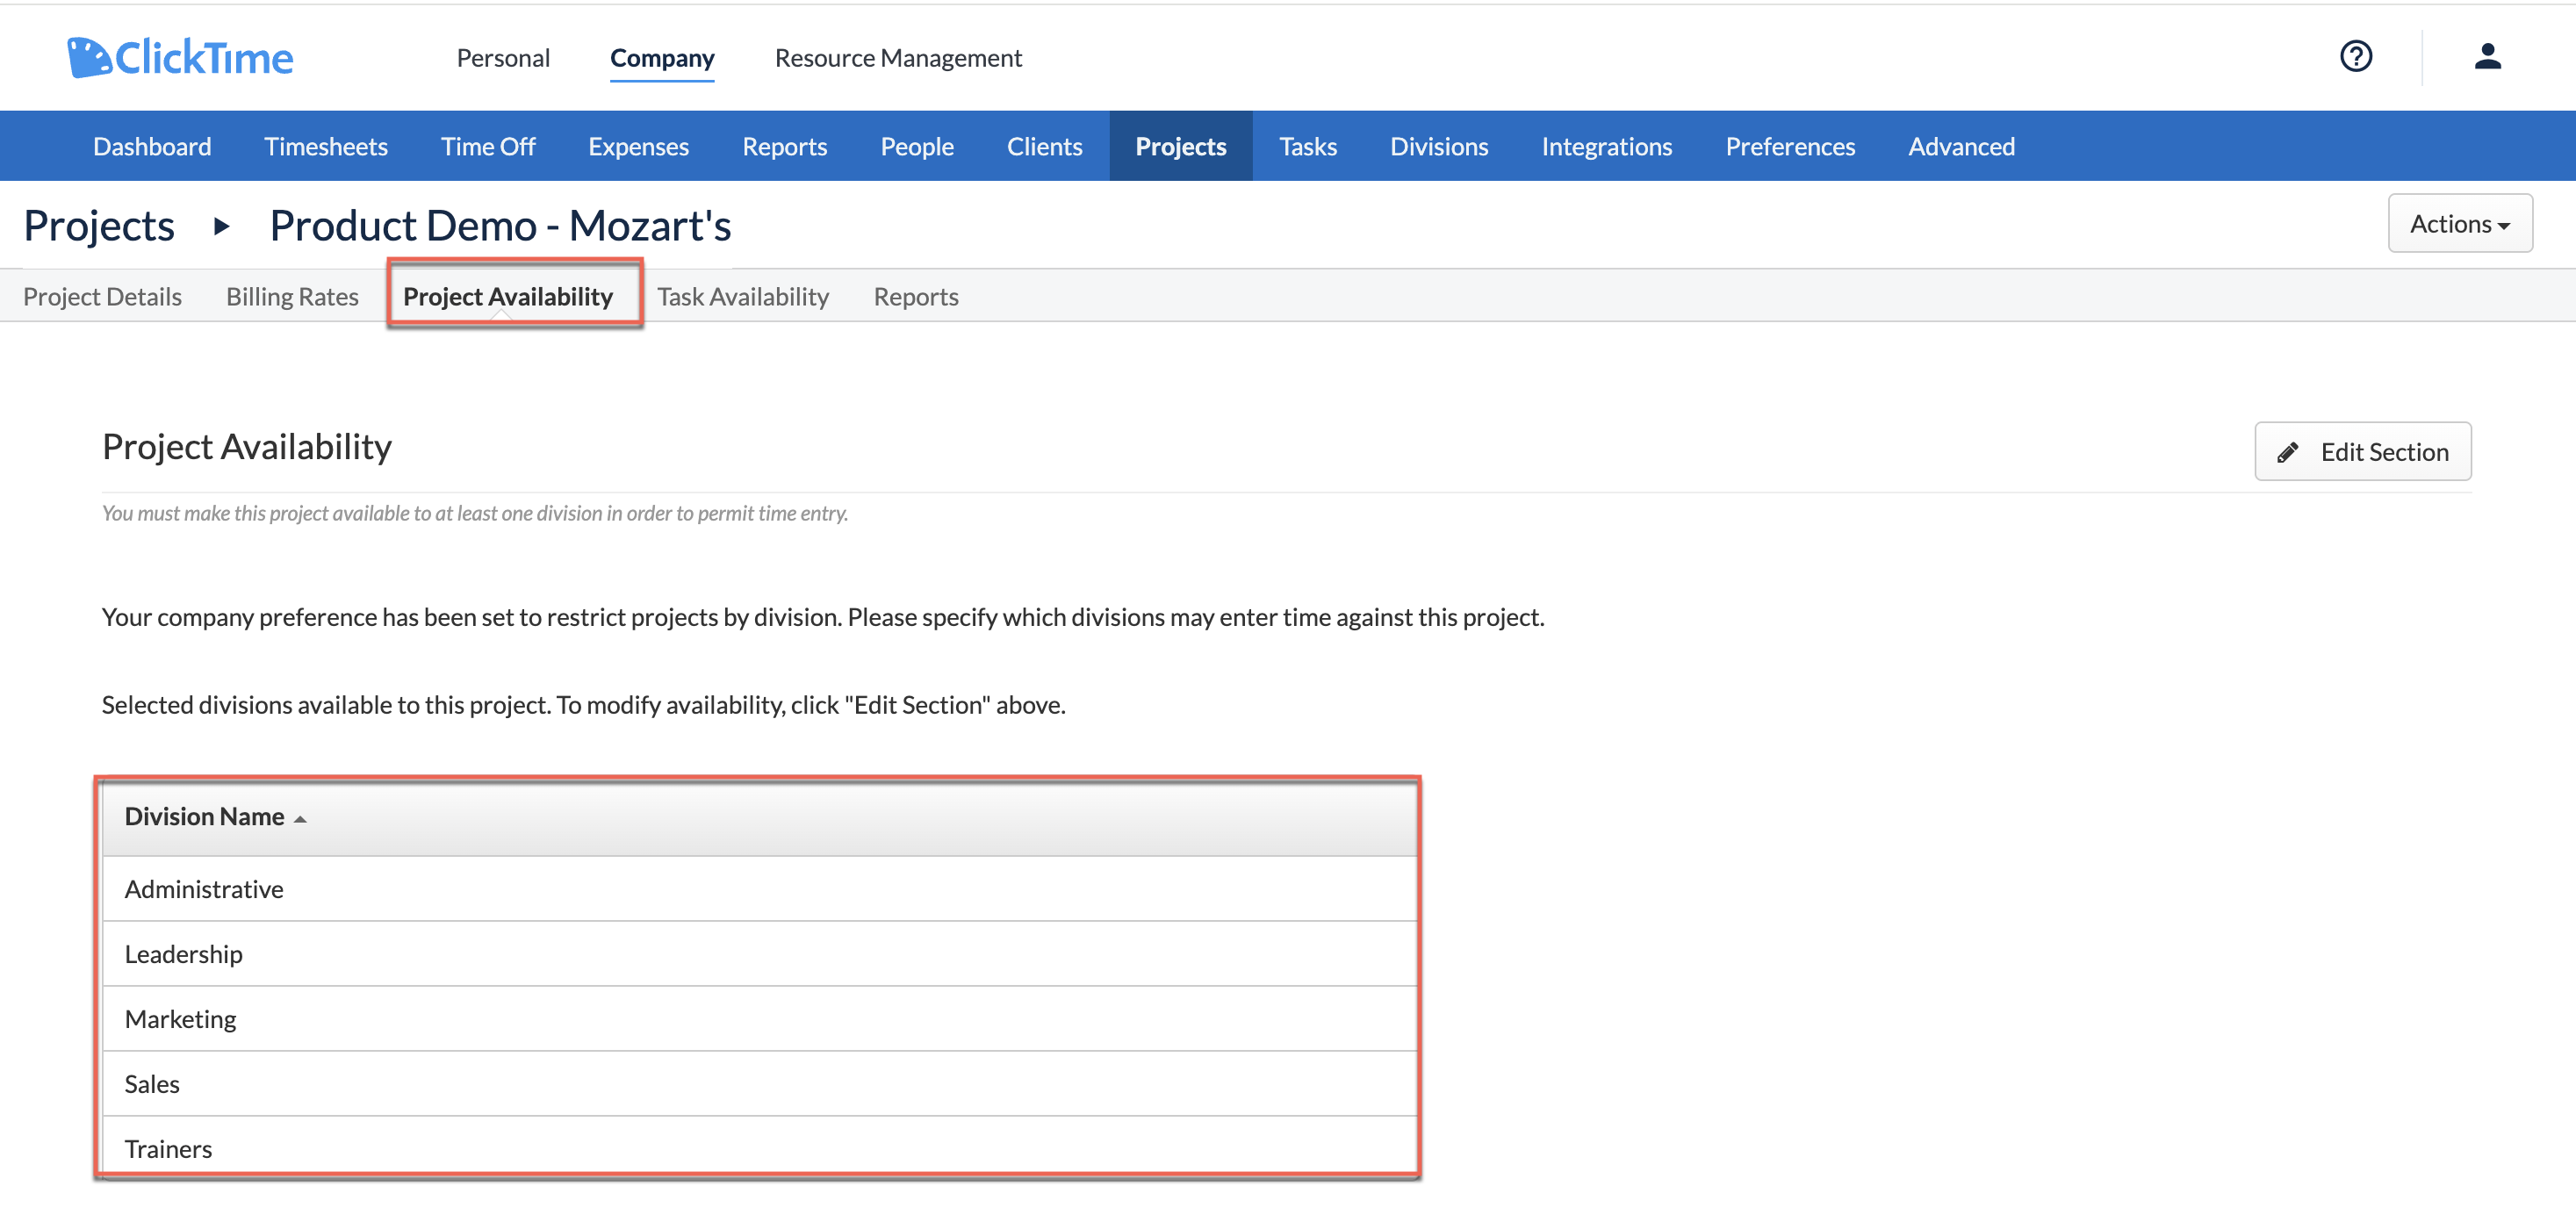Click the ClickTime logo
Image resolution: width=2576 pixels, height=1208 pixels.
tap(180, 57)
